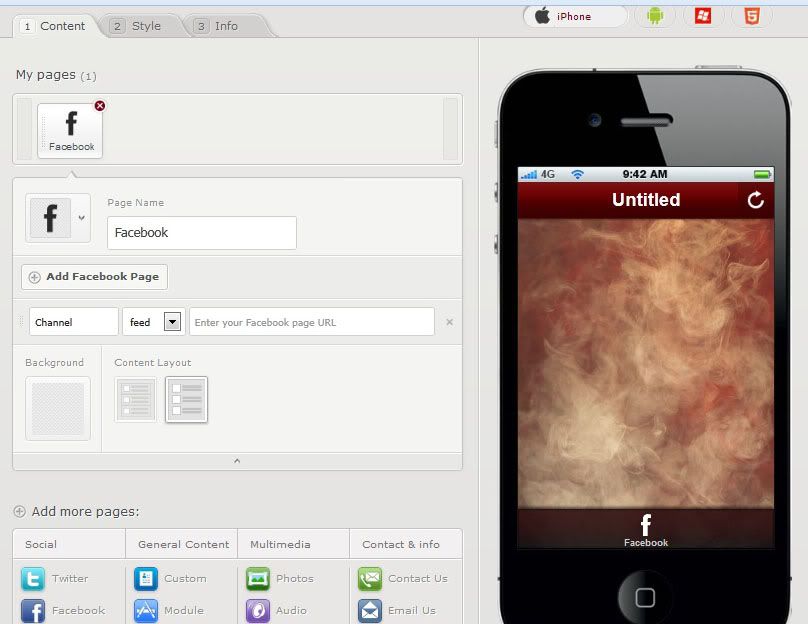This screenshot has width=808, height=624.
Task: Choose the second content layout option
Action: [186, 400]
